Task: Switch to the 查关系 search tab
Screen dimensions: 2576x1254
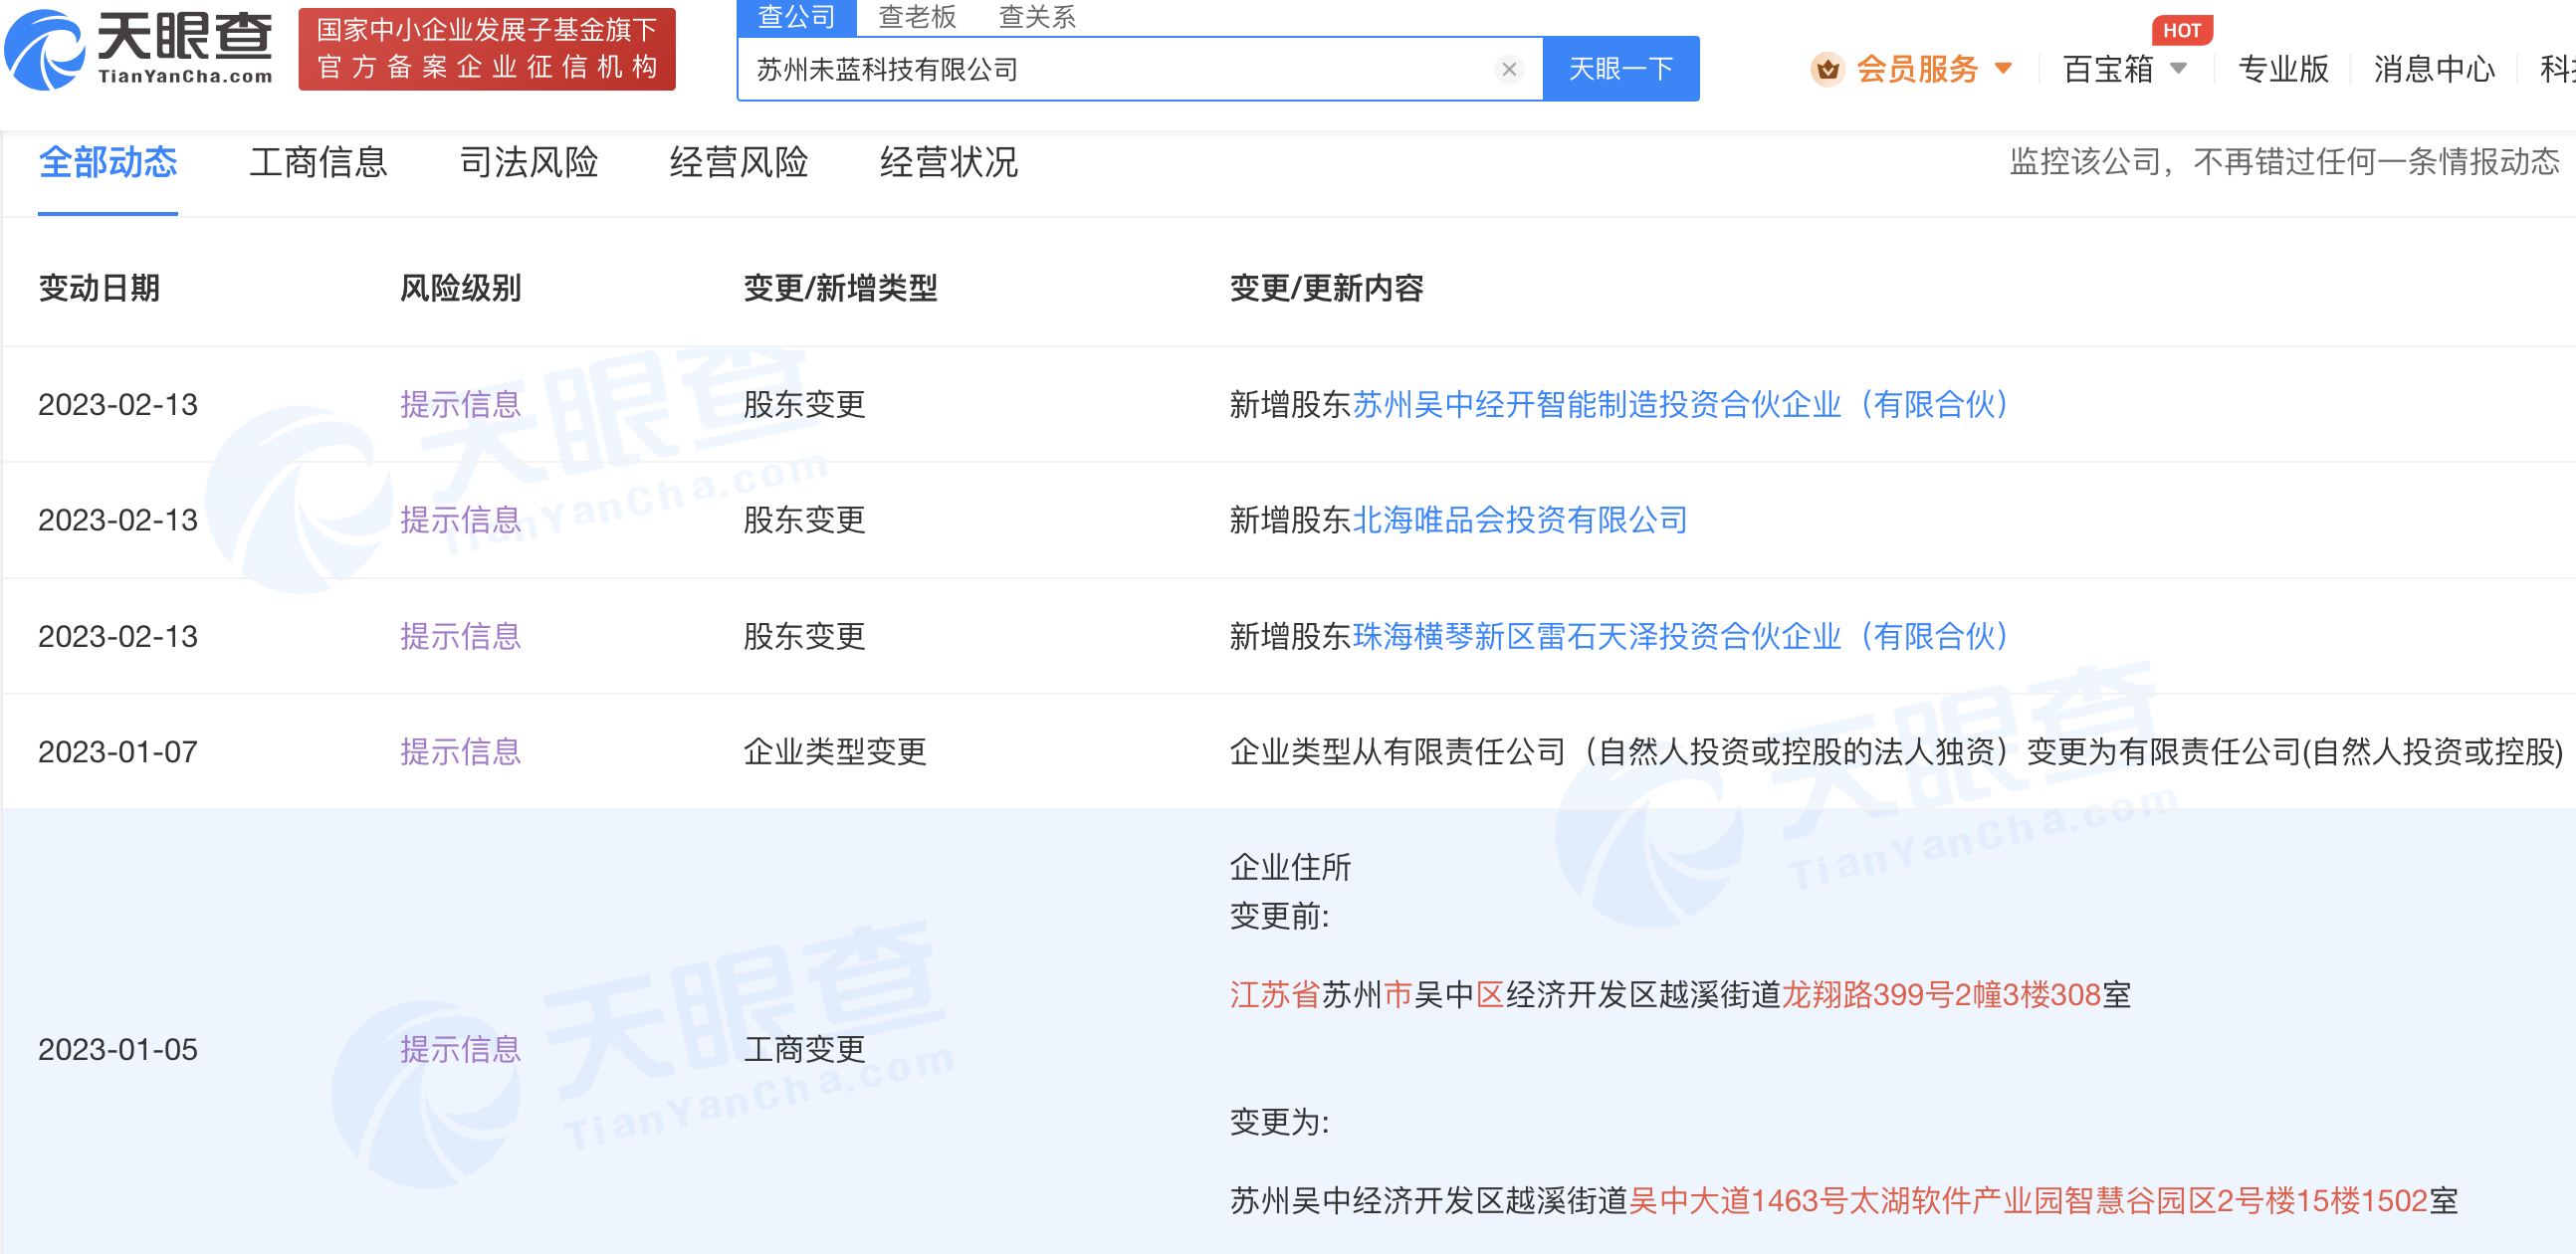Action: [1037, 17]
